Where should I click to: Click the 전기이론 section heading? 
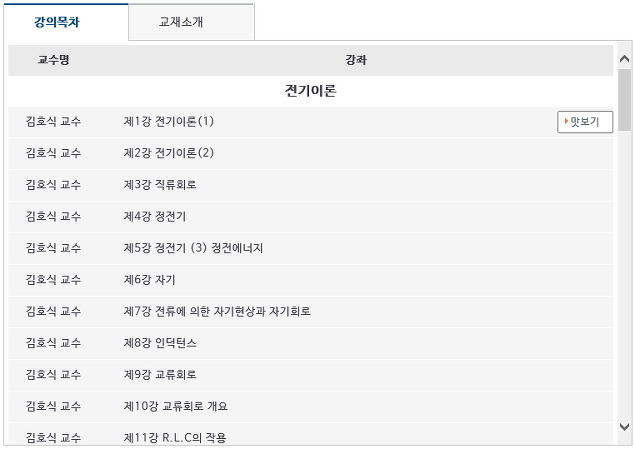click(310, 91)
